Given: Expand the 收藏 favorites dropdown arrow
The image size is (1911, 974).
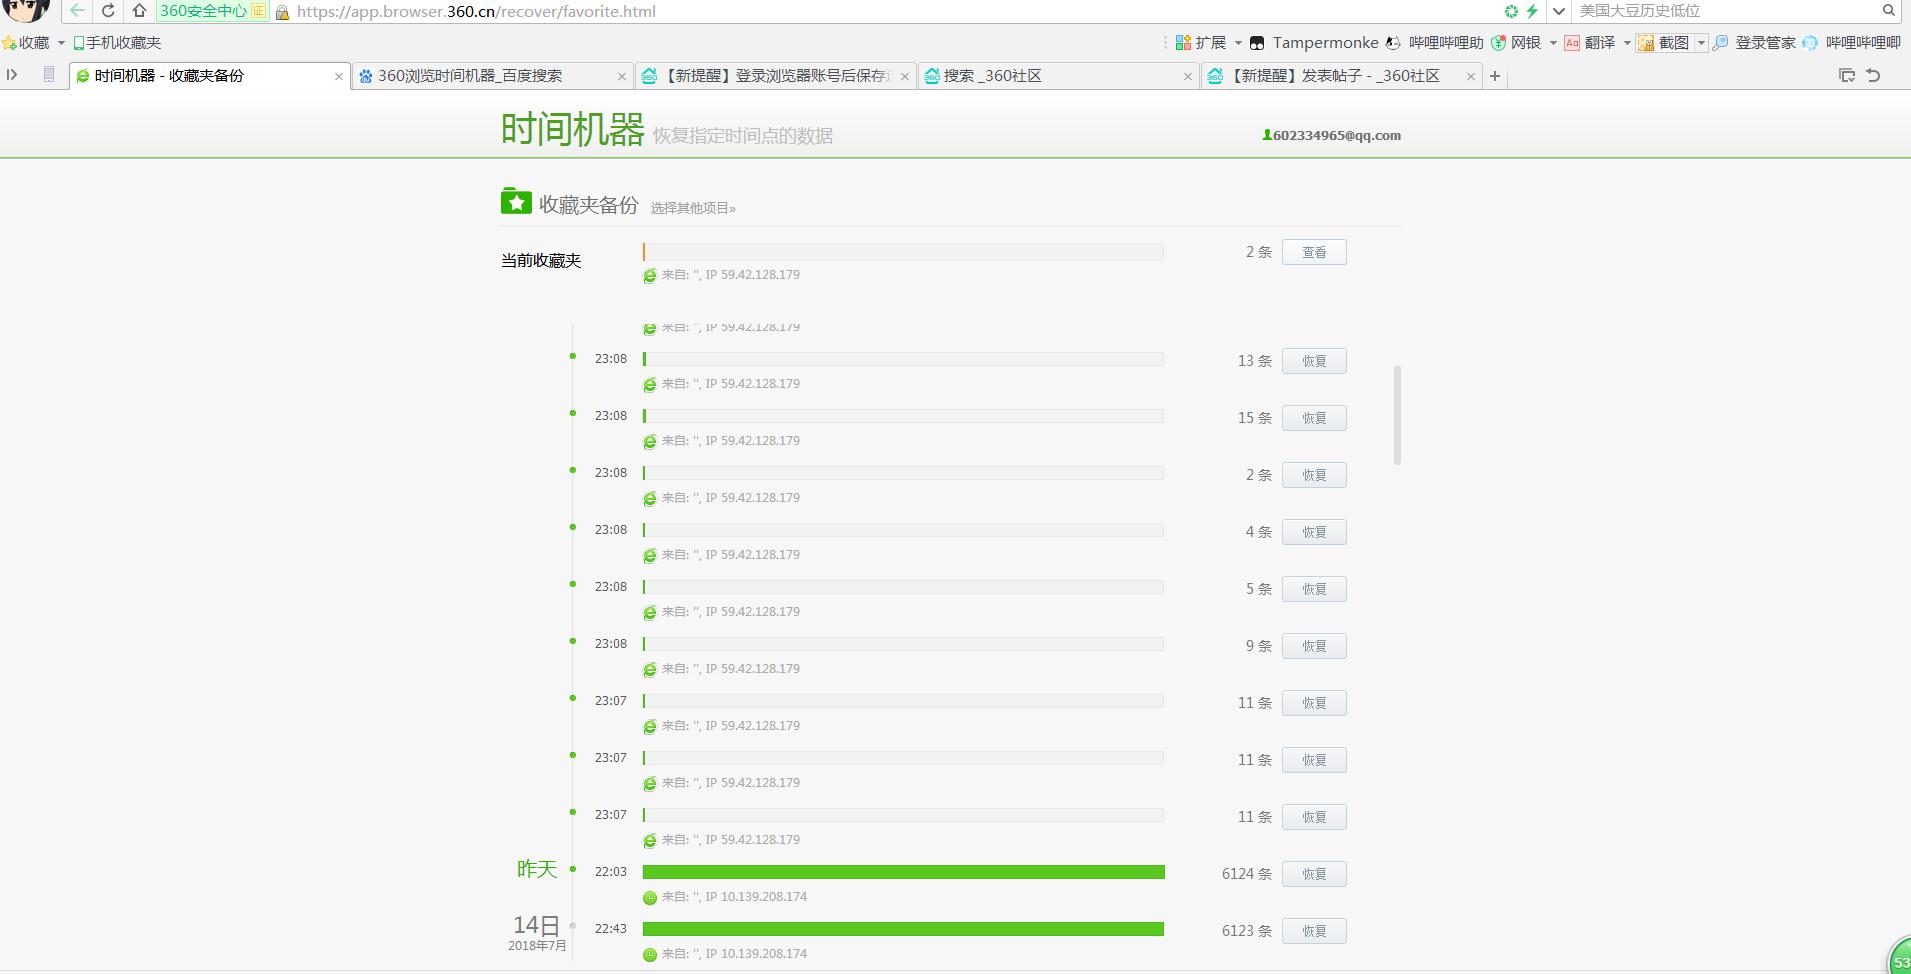Looking at the screenshot, I should (x=61, y=43).
